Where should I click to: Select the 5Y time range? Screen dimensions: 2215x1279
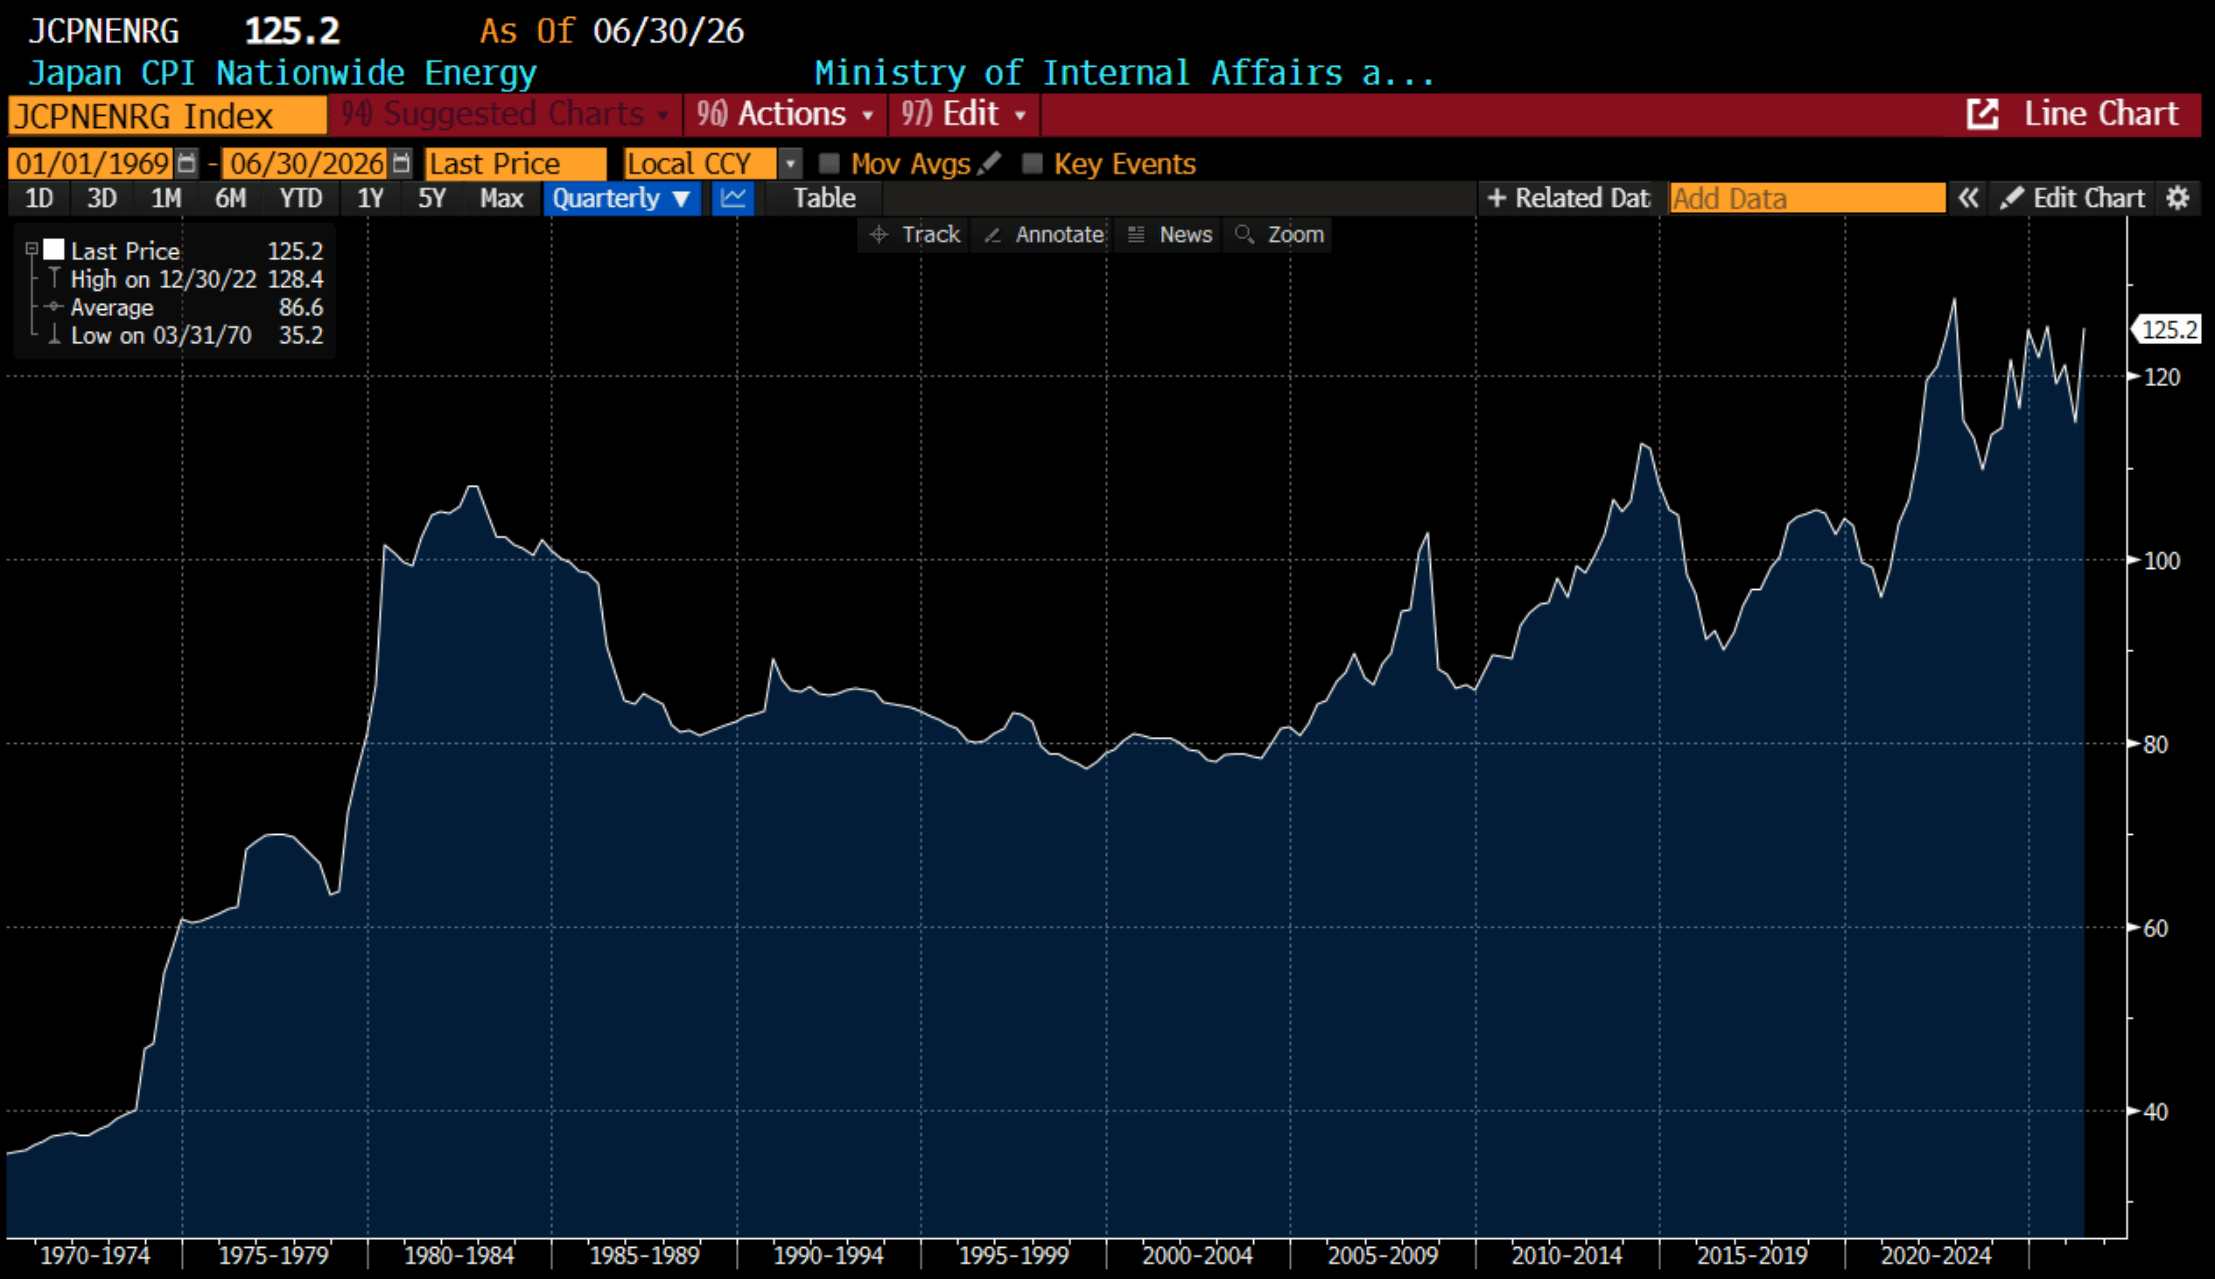click(432, 198)
